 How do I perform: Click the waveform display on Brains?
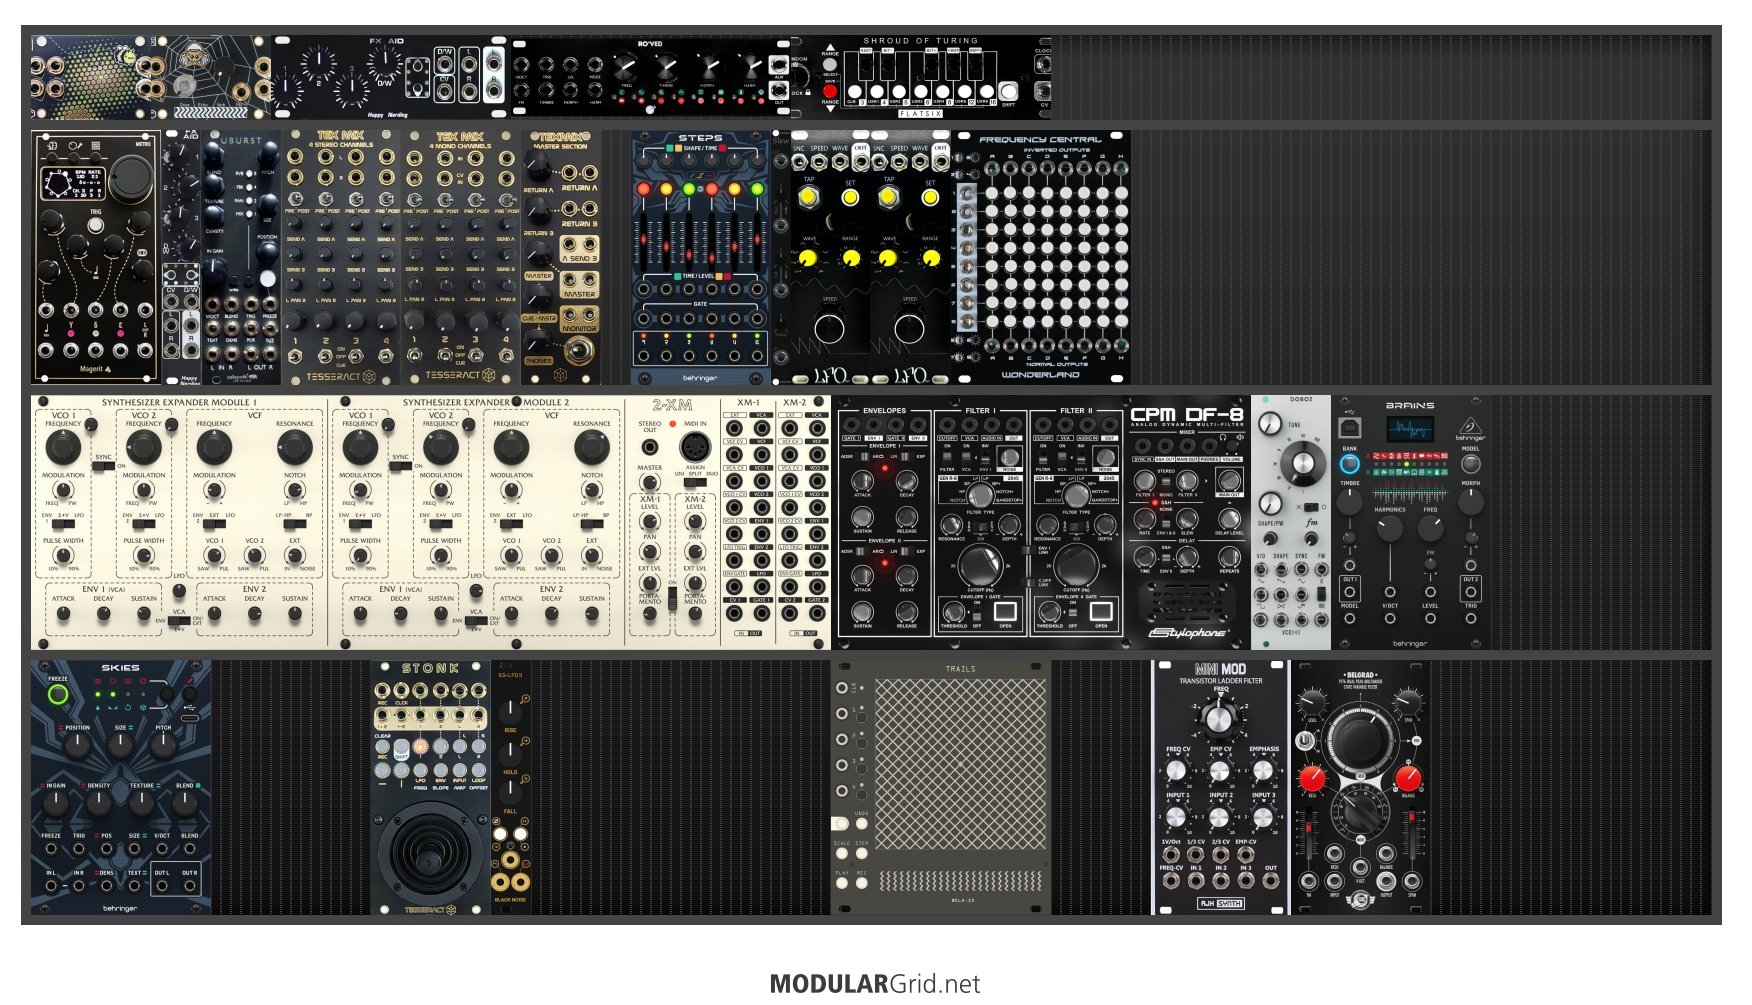1410,430
